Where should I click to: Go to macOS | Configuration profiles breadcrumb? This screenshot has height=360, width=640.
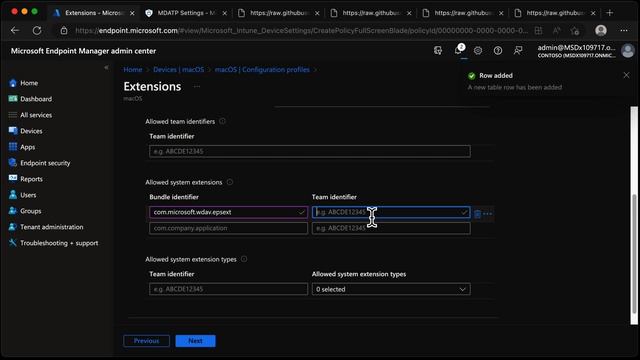coord(262,70)
